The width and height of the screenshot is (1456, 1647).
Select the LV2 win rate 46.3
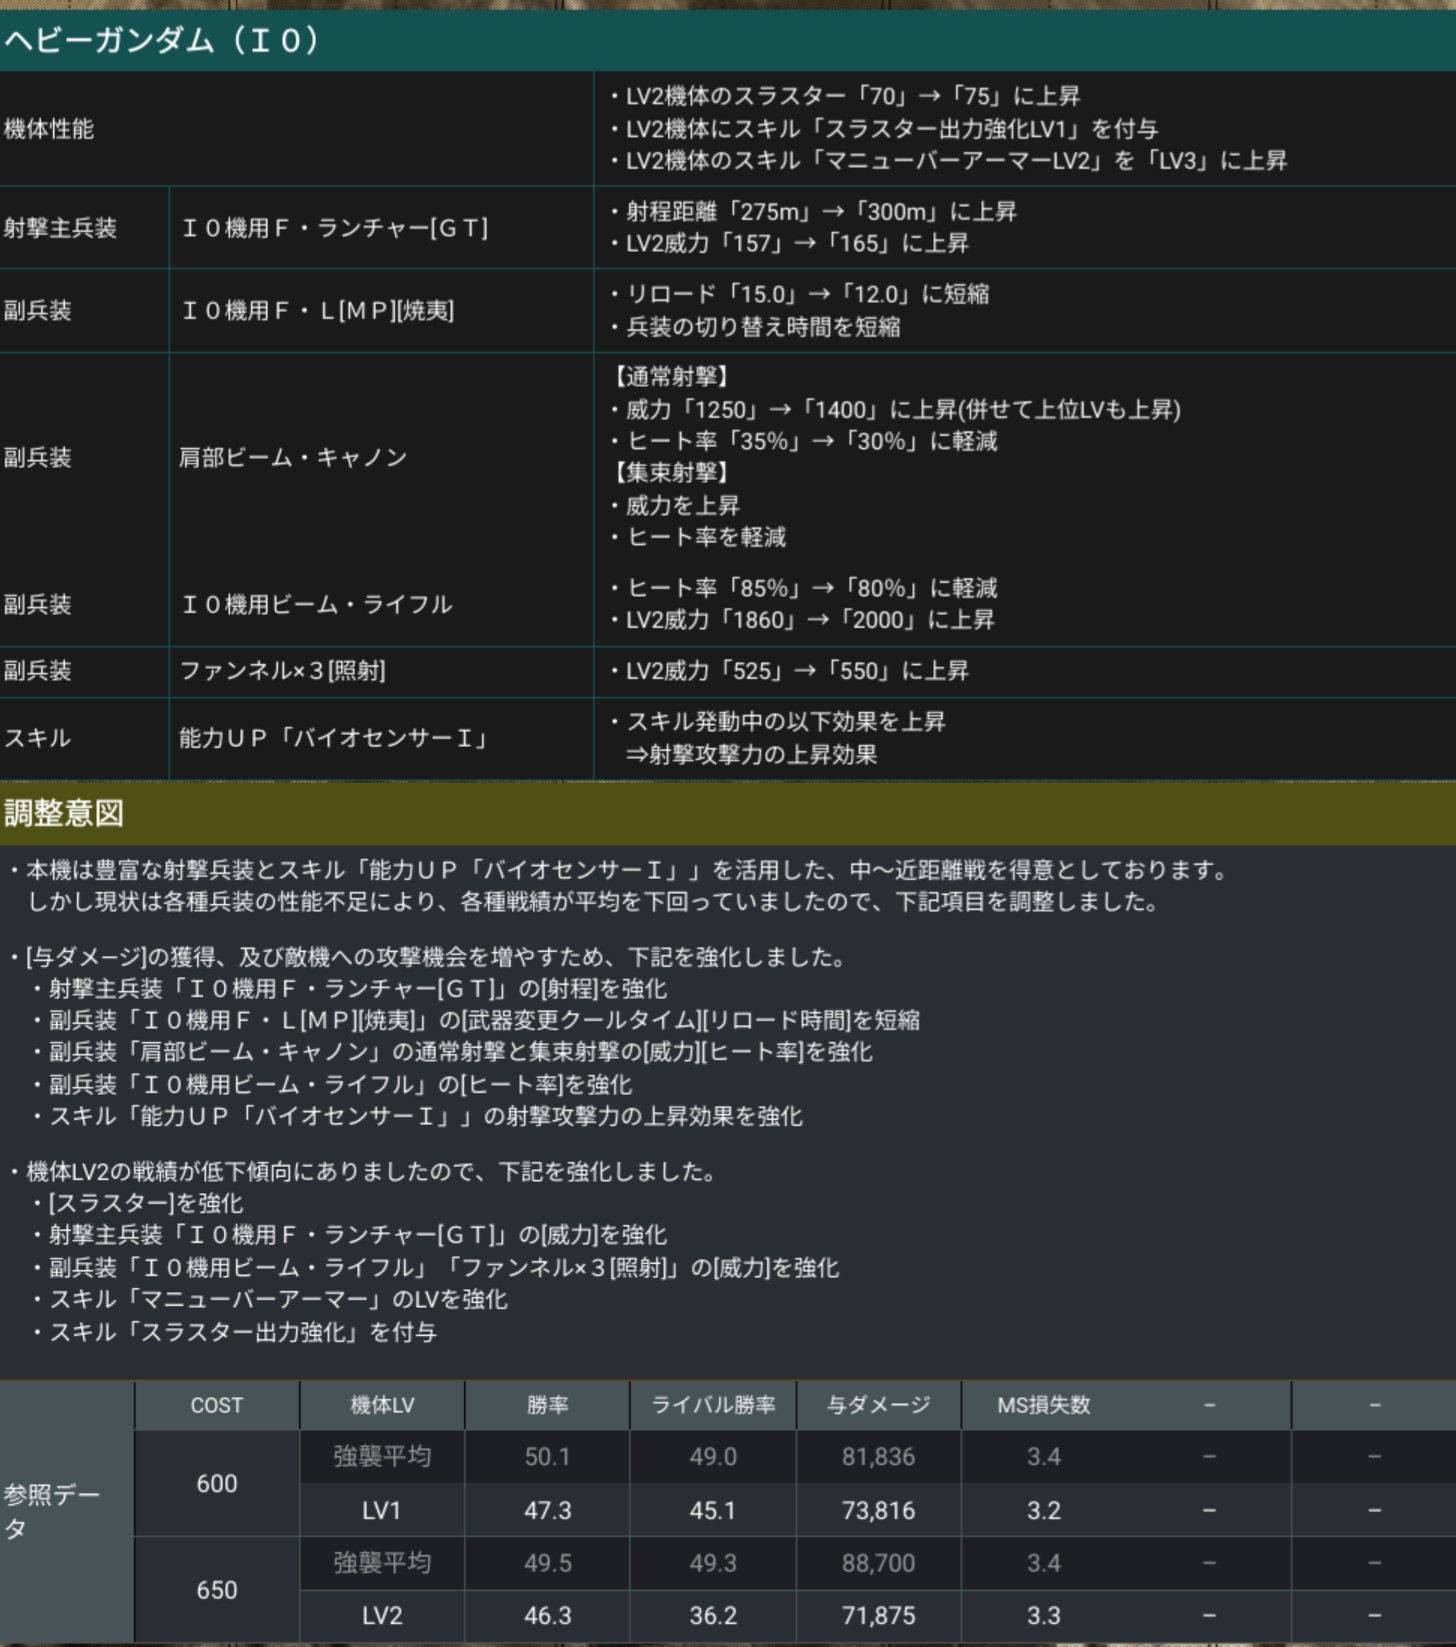[x=548, y=1616]
